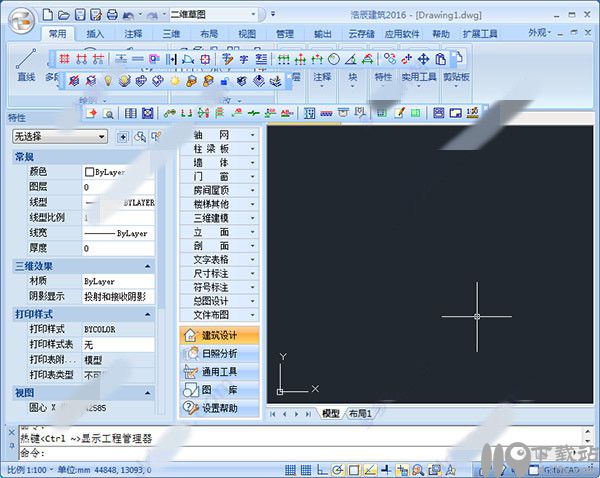This screenshot has height=478, width=600.
Task: Click the 颜色 ByLayer color swatch
Action: 89,172
